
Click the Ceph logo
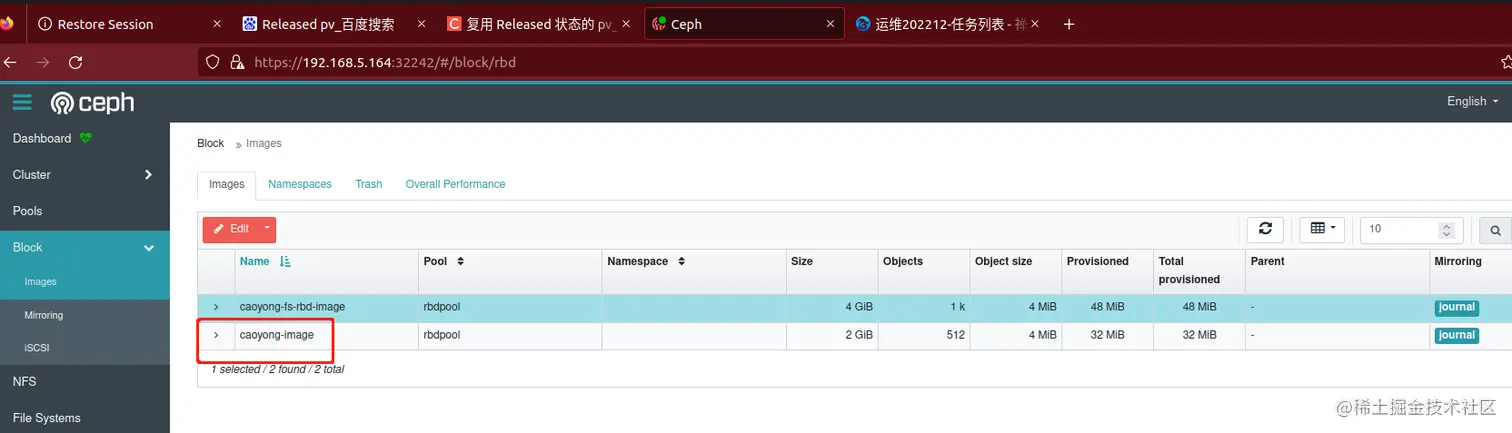(92, 102)
